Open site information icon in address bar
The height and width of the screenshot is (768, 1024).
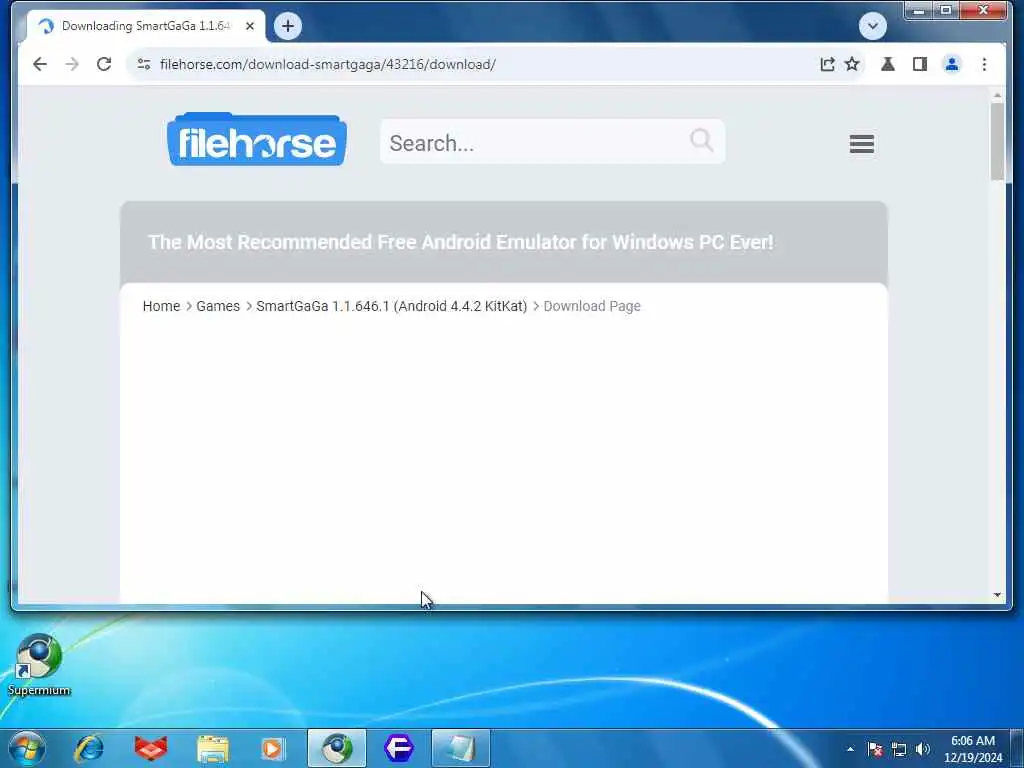[144, 64]
